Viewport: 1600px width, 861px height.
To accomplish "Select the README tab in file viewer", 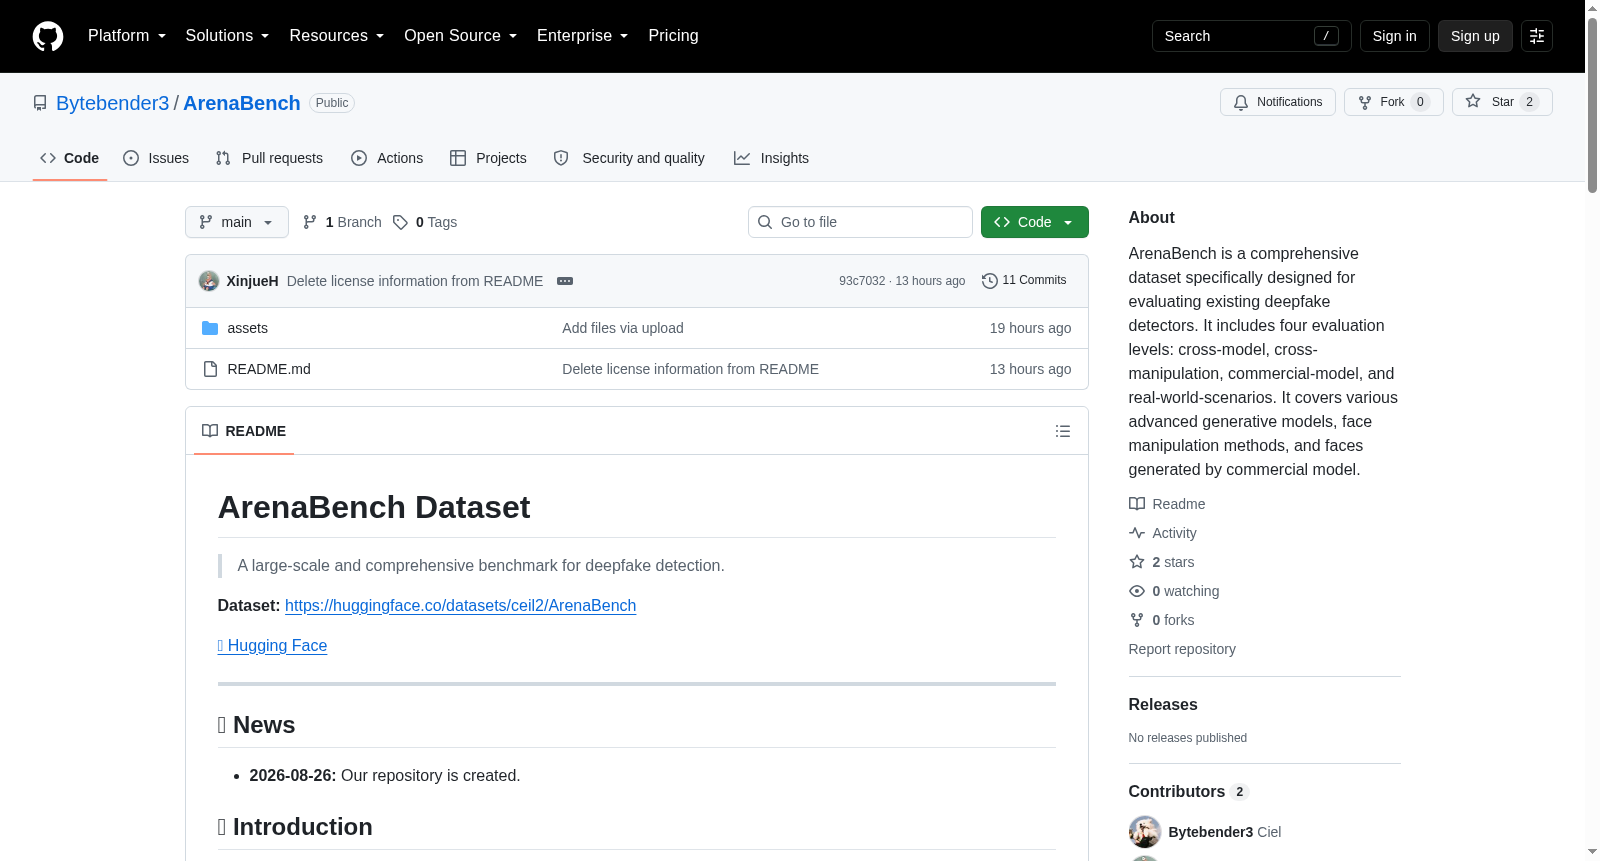I will click(244, 431).
